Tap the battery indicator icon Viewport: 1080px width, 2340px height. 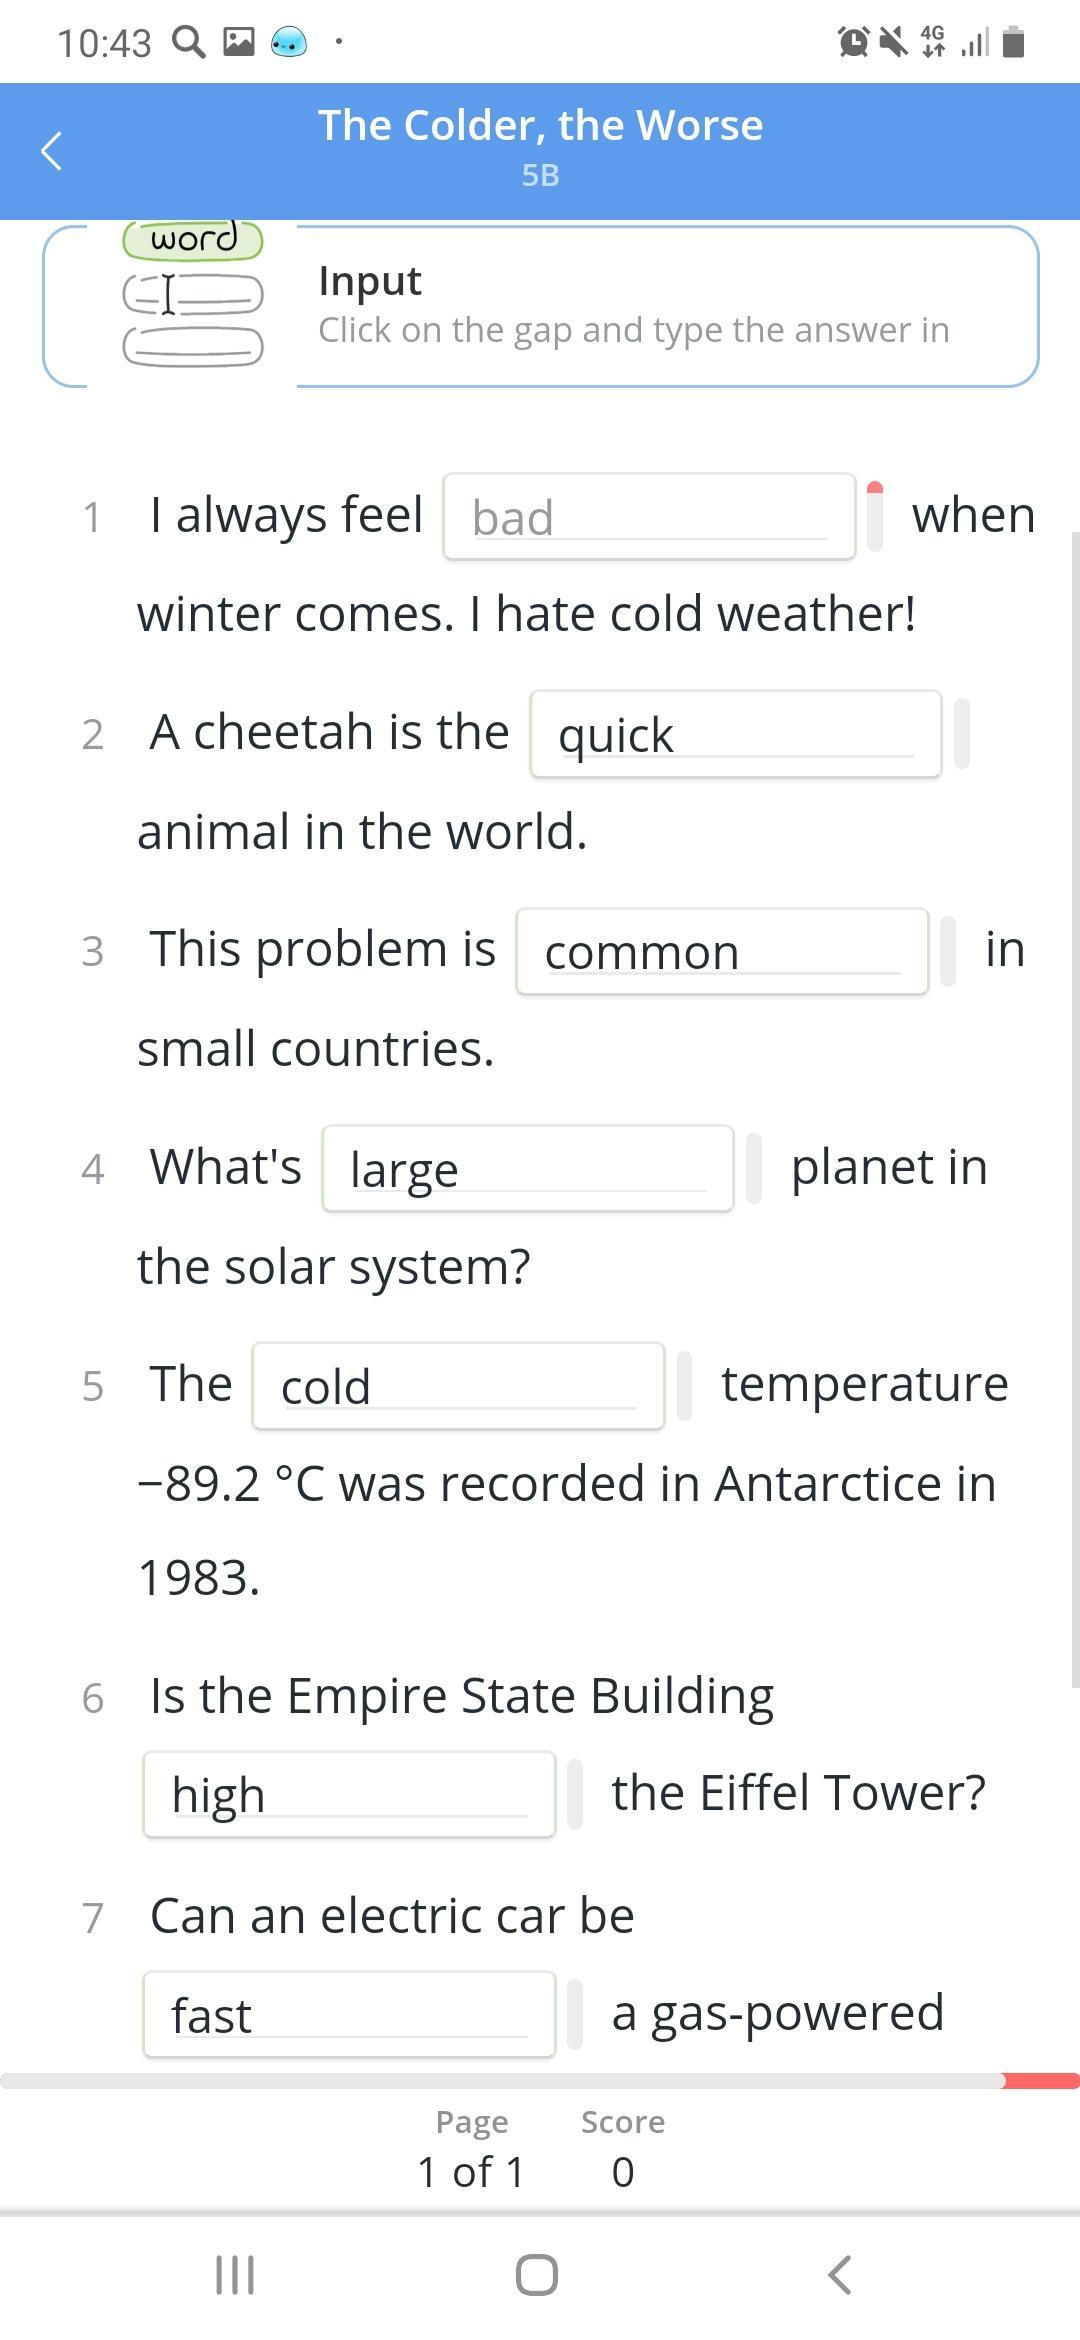1013,42
